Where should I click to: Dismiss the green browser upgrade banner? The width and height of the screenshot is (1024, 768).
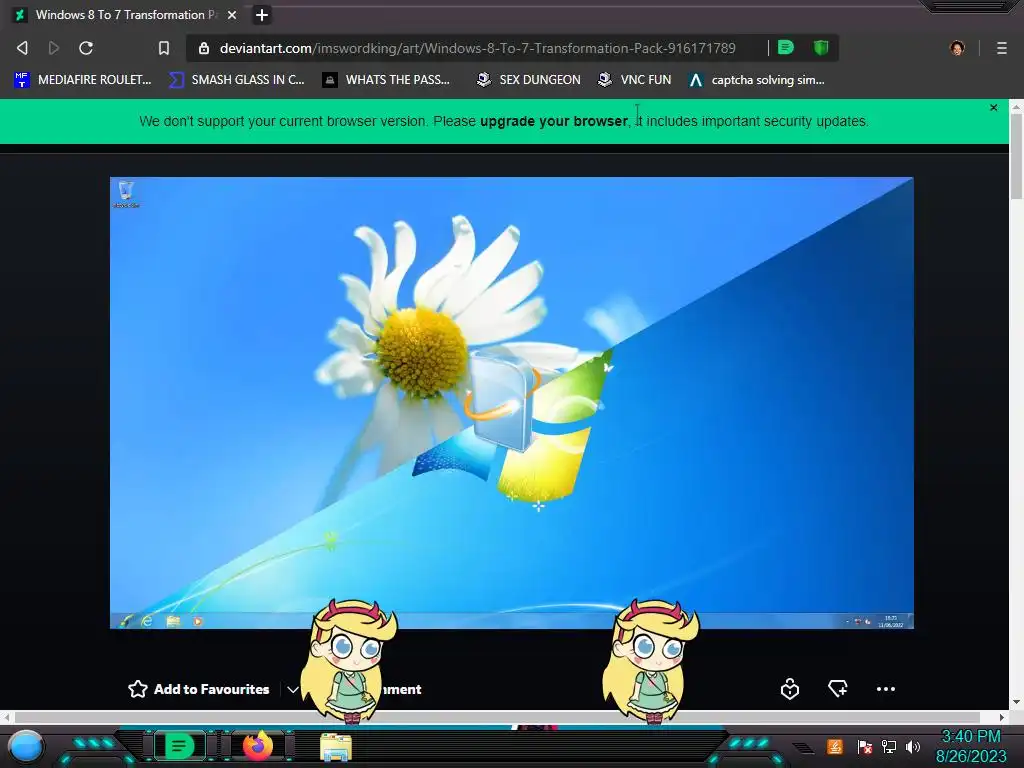[993, 108]
